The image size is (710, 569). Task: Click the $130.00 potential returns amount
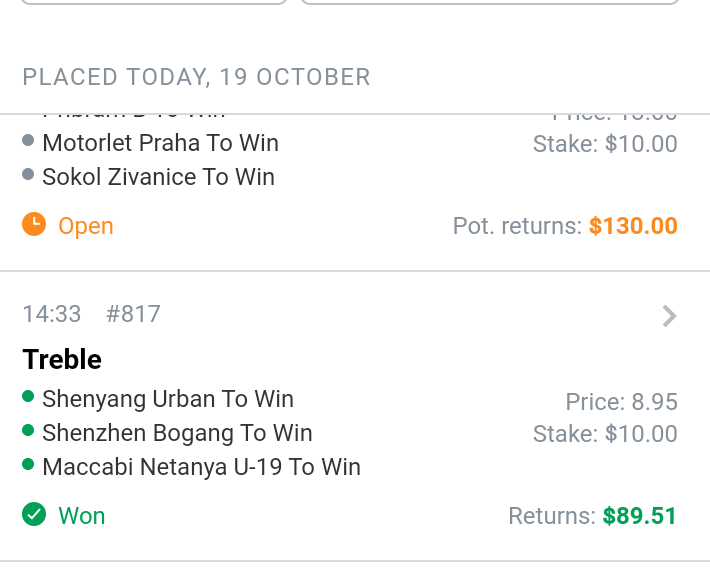tap(633, 226)
